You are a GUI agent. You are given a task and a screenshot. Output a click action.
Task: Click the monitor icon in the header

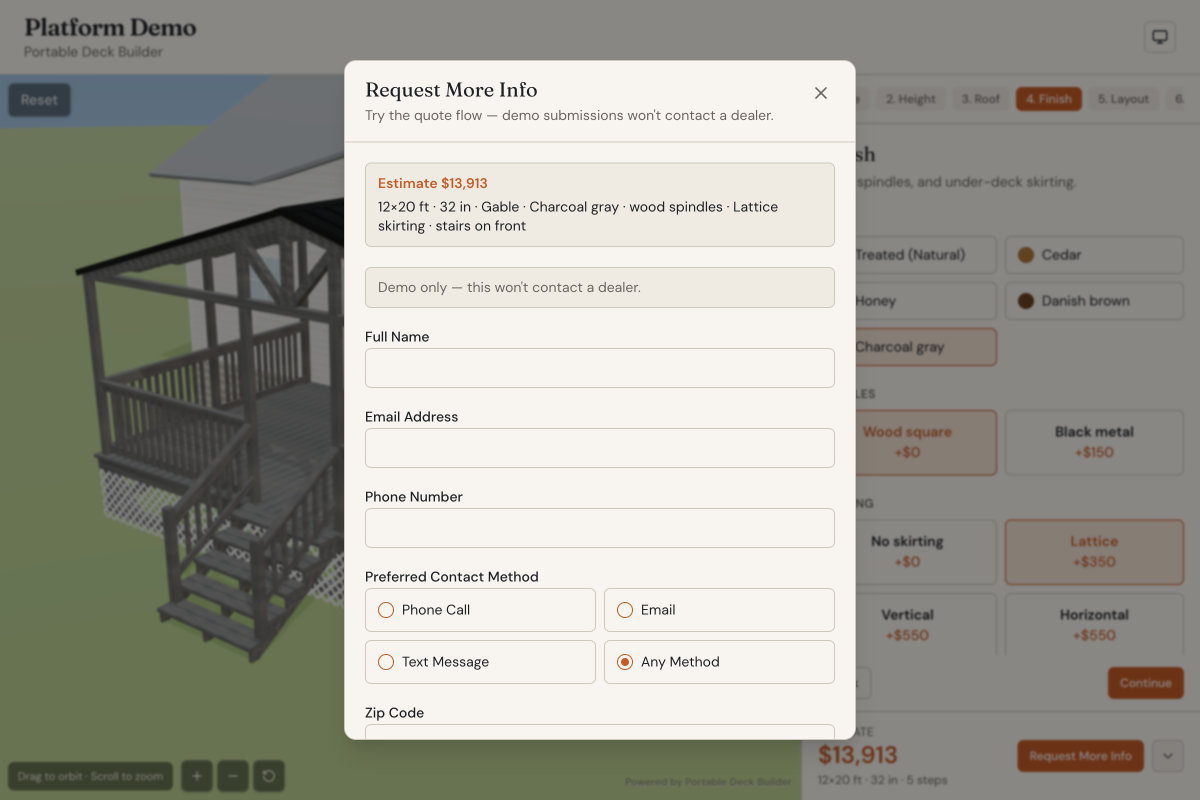click(x=1160, y=37)
